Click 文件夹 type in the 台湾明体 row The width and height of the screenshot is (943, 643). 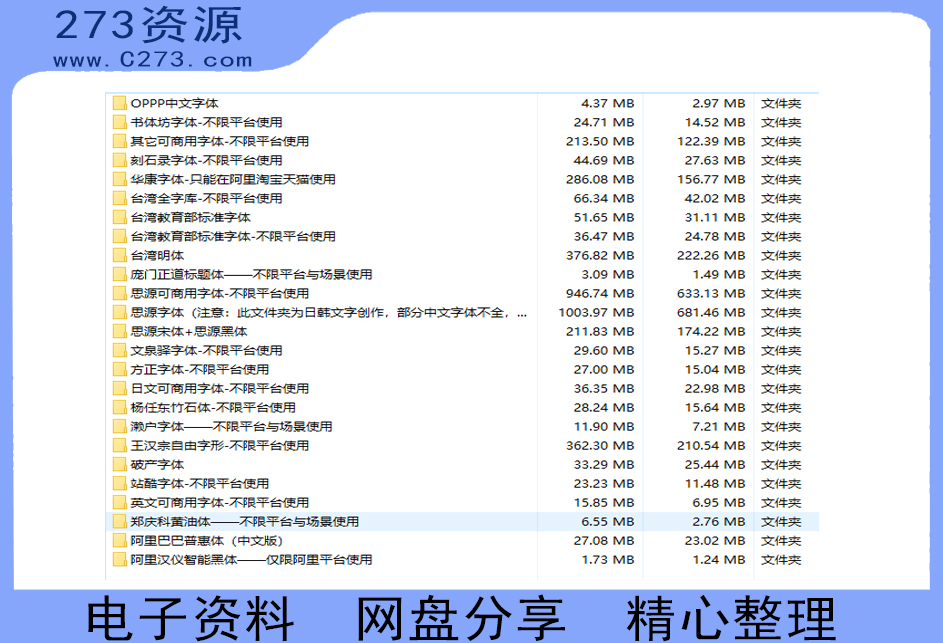coord(781,255)
